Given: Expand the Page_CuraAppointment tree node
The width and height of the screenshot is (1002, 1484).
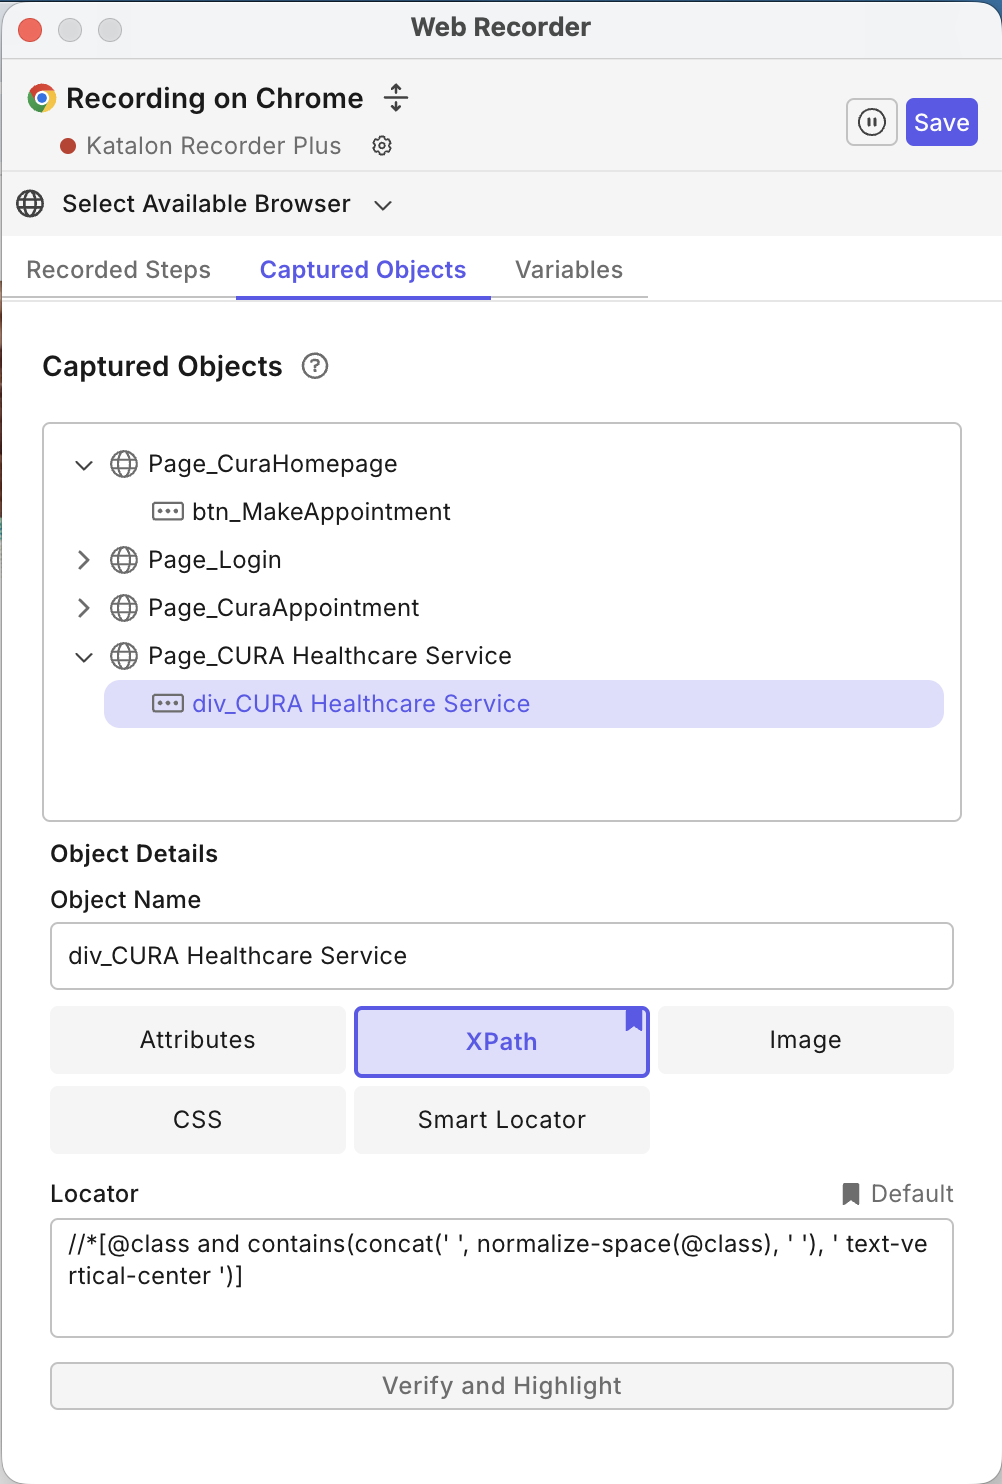Looking at the screenshot, I should (84, 608).
